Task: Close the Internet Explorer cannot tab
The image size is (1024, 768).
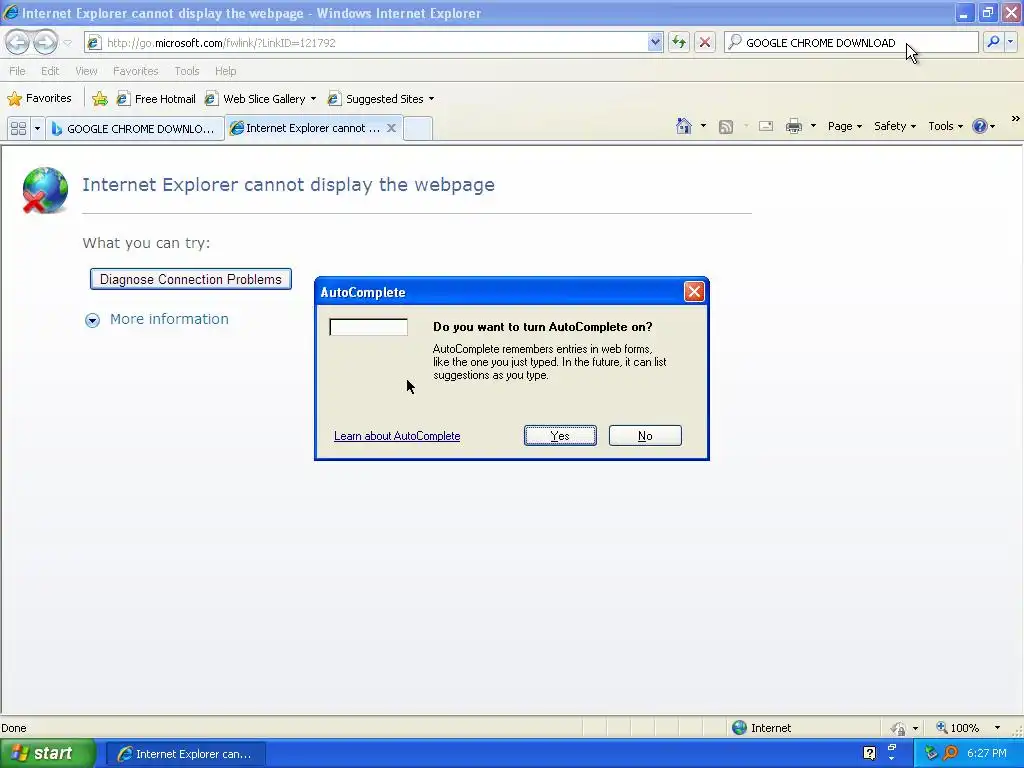Action: (391, 128)
